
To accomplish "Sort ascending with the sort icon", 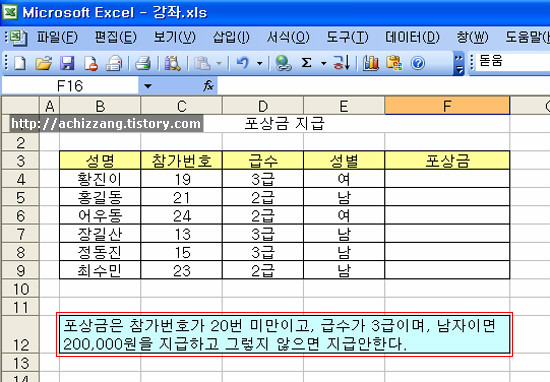I will 341,63.
